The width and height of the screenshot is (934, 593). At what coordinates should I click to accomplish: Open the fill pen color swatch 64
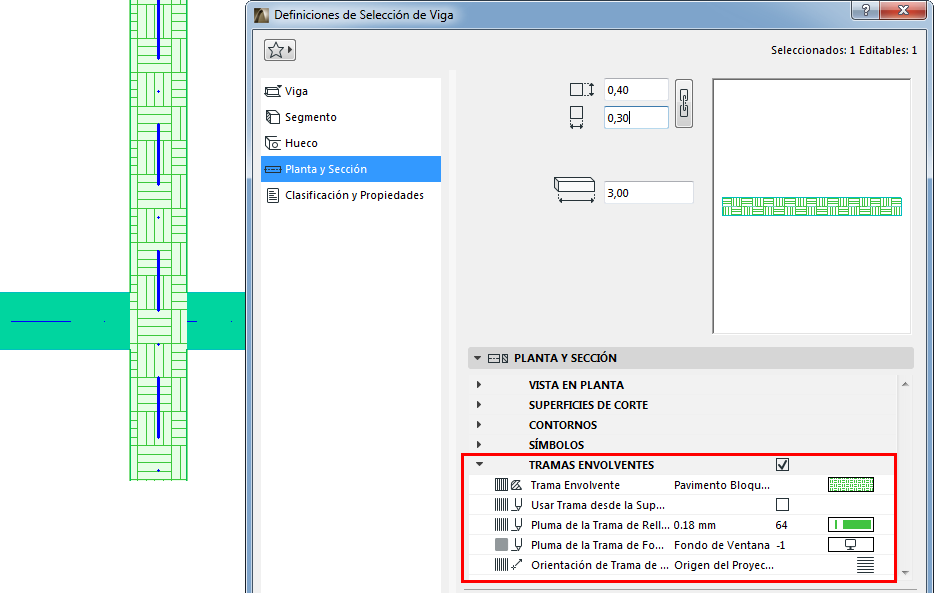[x=851, y=525]
